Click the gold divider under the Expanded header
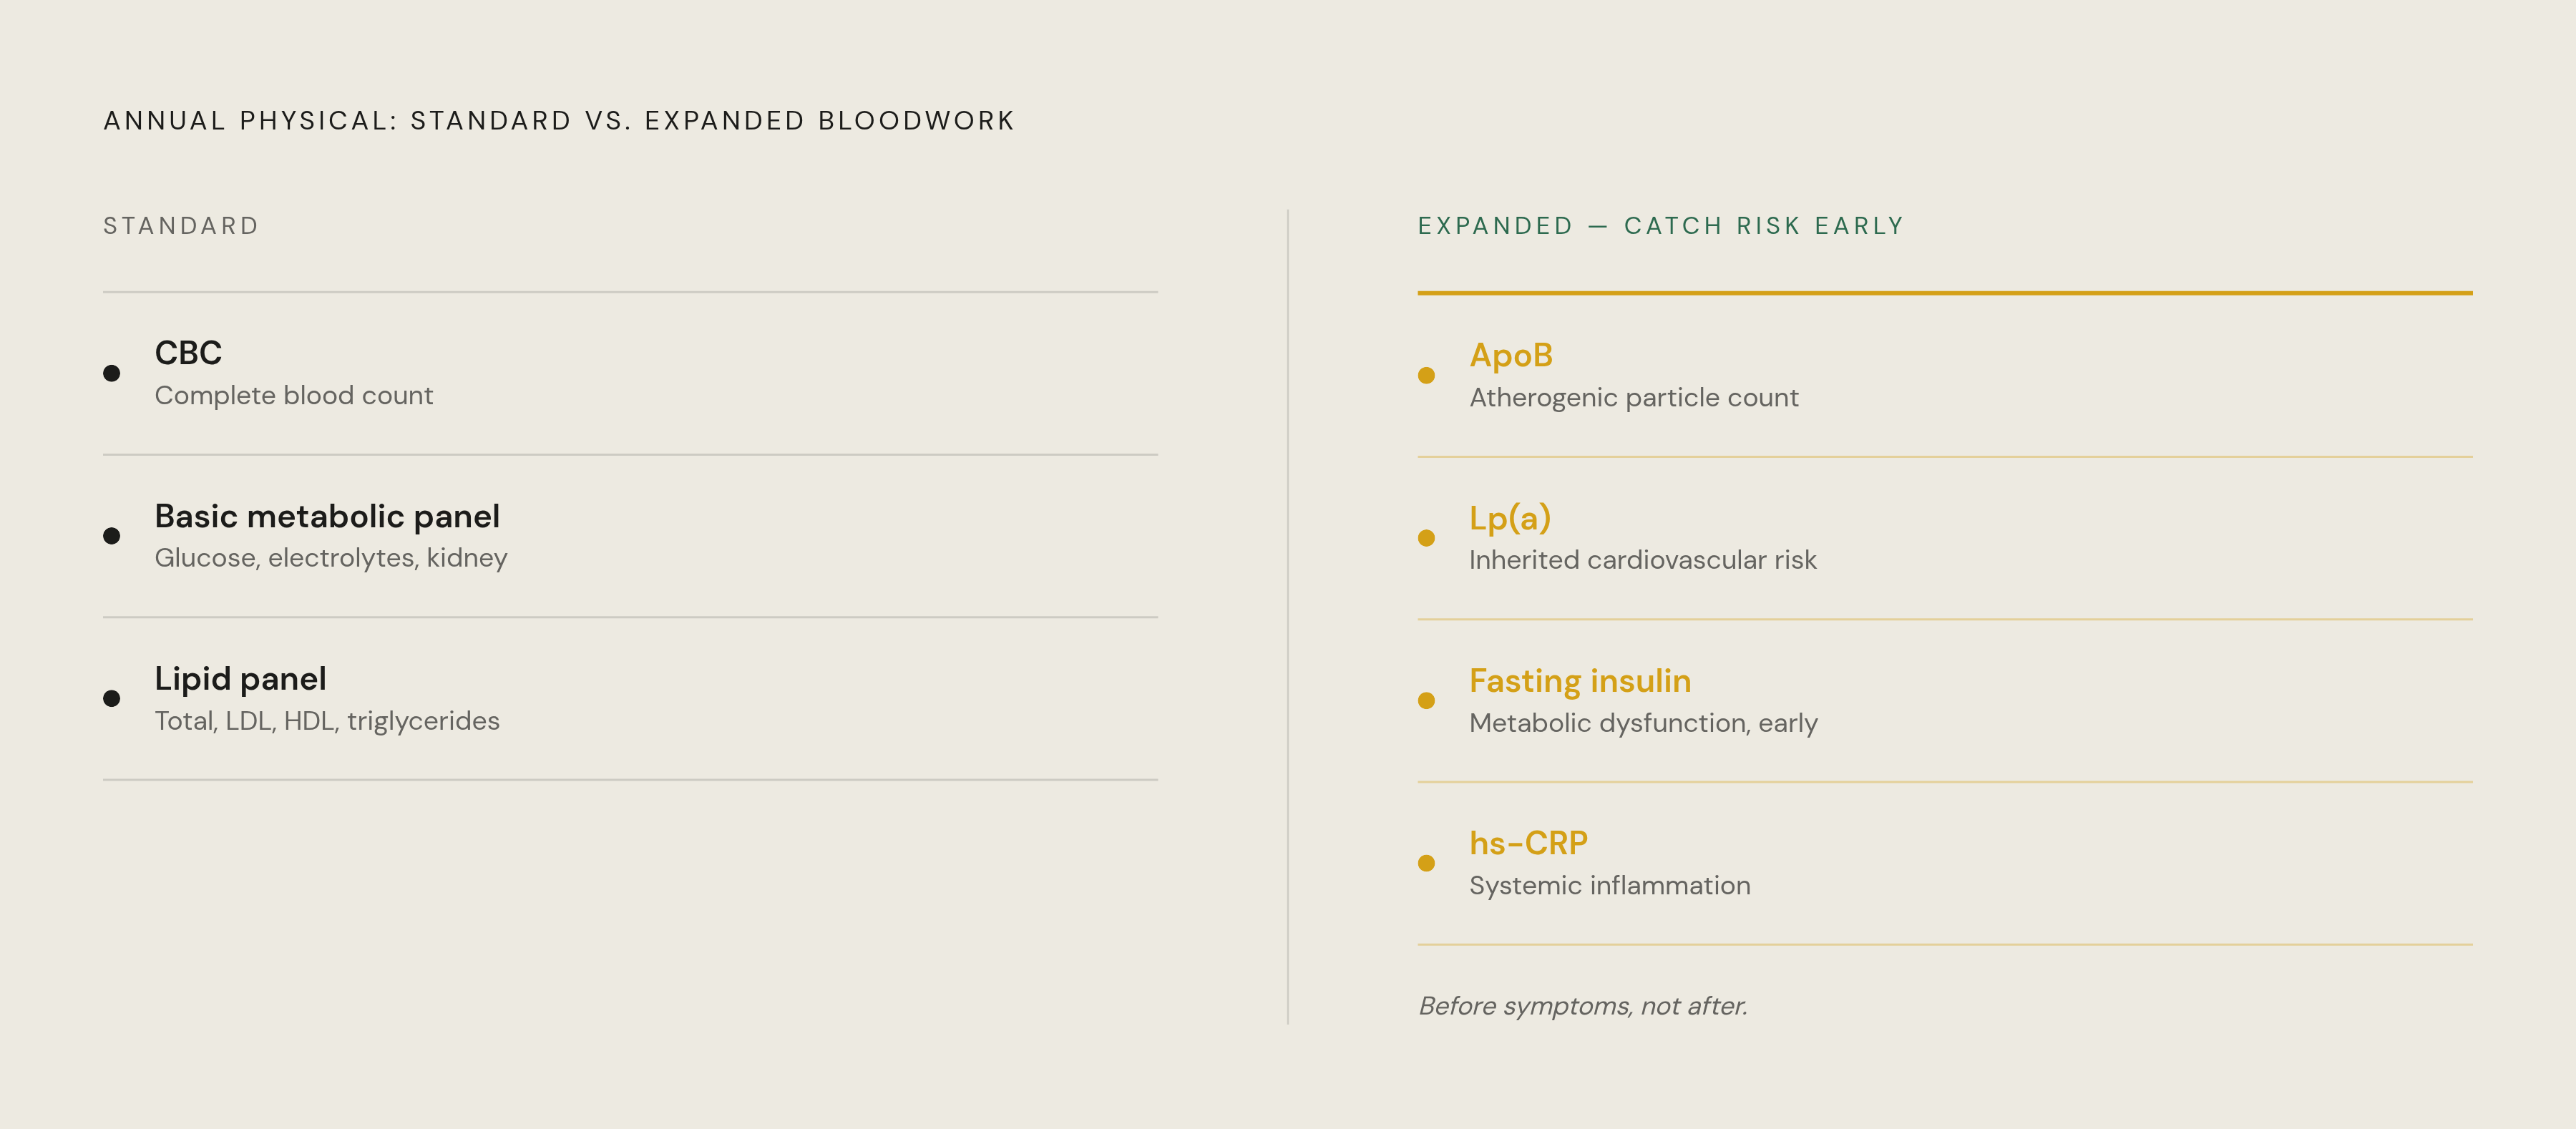The width and height of the screenshot is (2576, 1129). pos(1945,293)
